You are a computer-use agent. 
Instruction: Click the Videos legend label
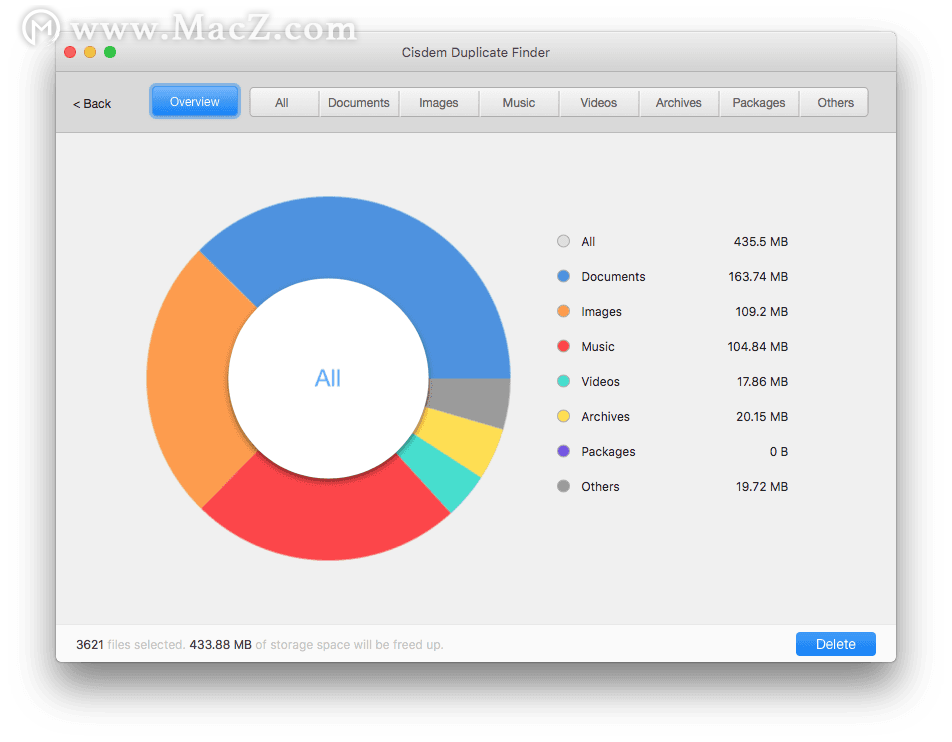click(600, 382)
